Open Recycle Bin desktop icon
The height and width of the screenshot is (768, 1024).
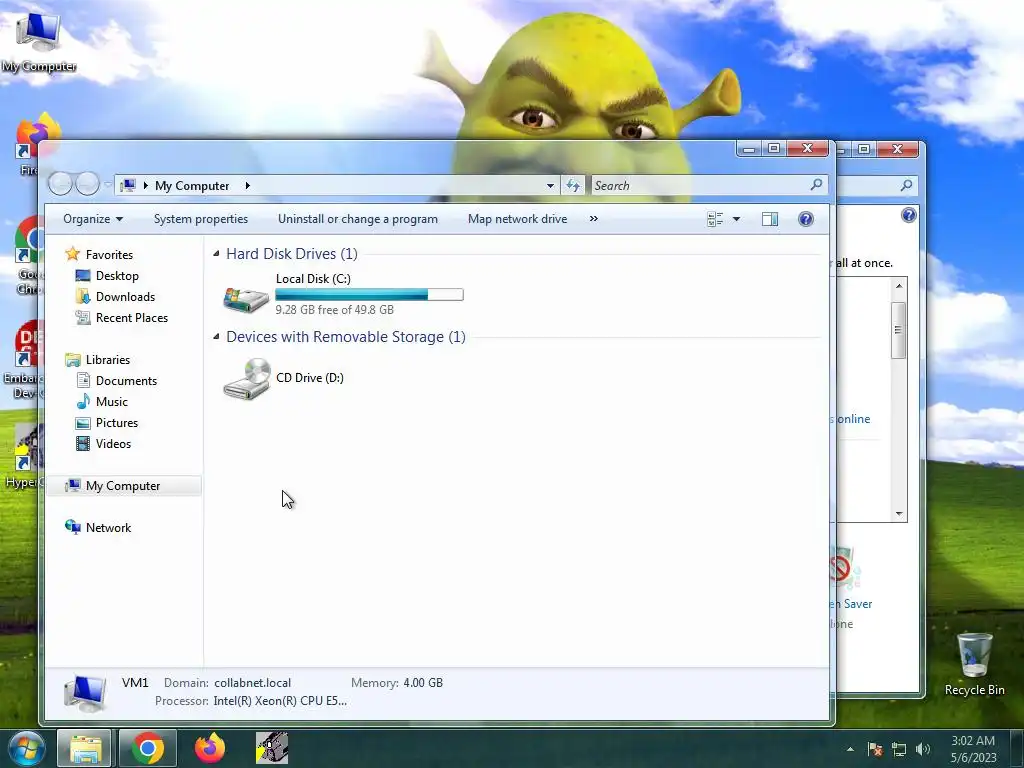(974, 664)
